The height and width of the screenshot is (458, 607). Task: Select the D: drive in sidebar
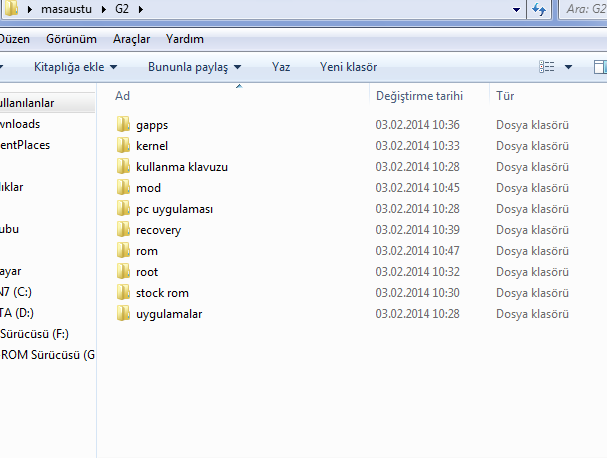coord(17,312)
